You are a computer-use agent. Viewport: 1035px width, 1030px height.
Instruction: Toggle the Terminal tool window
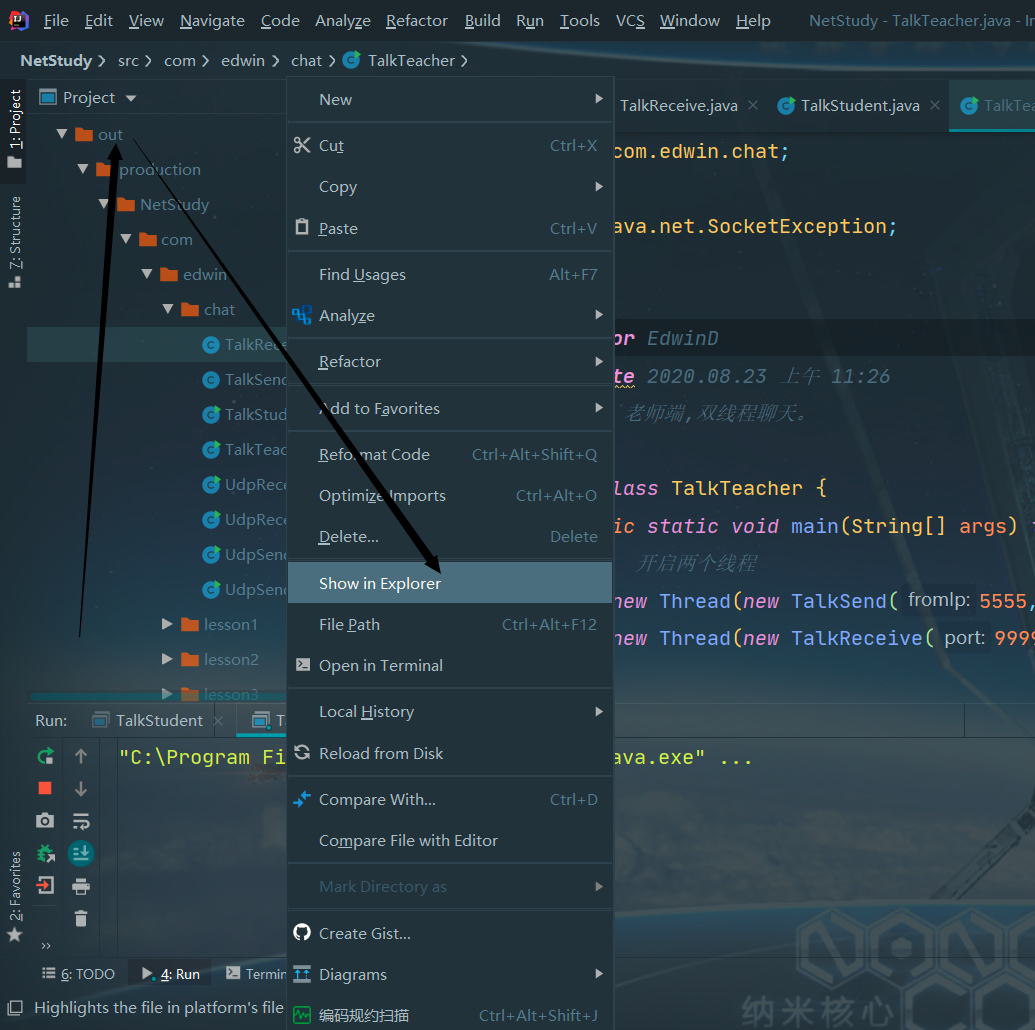pos(255,974)
